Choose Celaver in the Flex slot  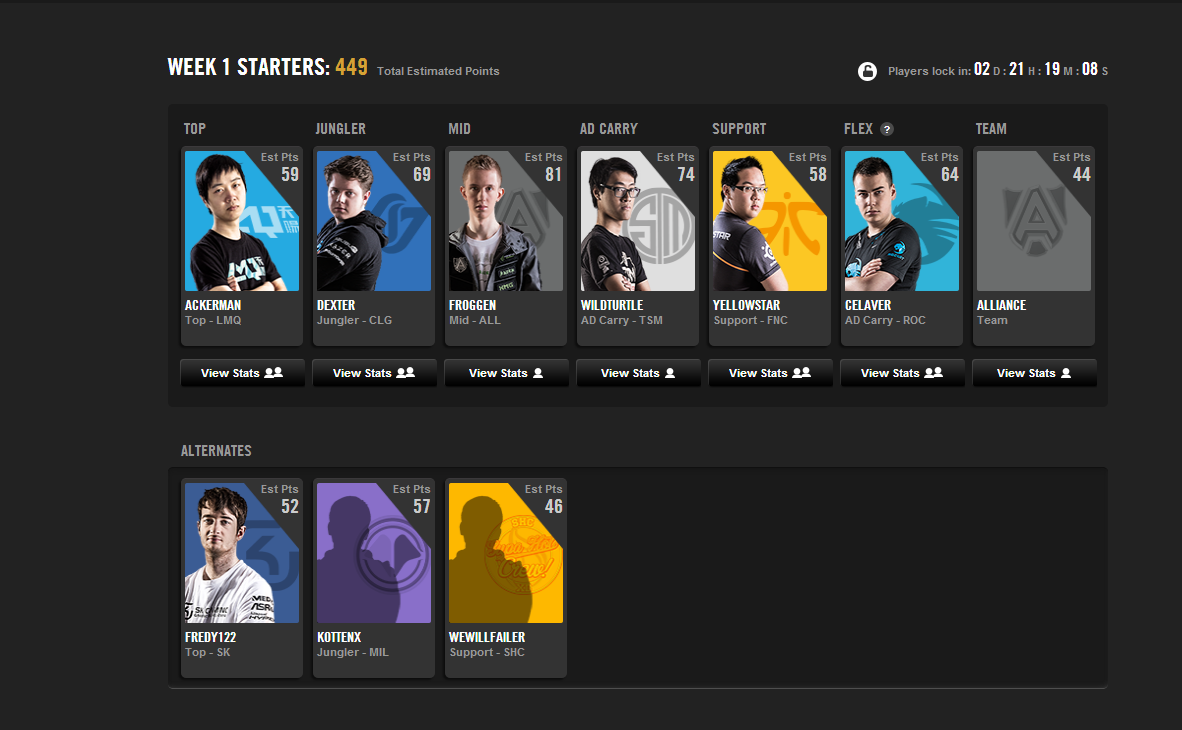coord(902,246)
